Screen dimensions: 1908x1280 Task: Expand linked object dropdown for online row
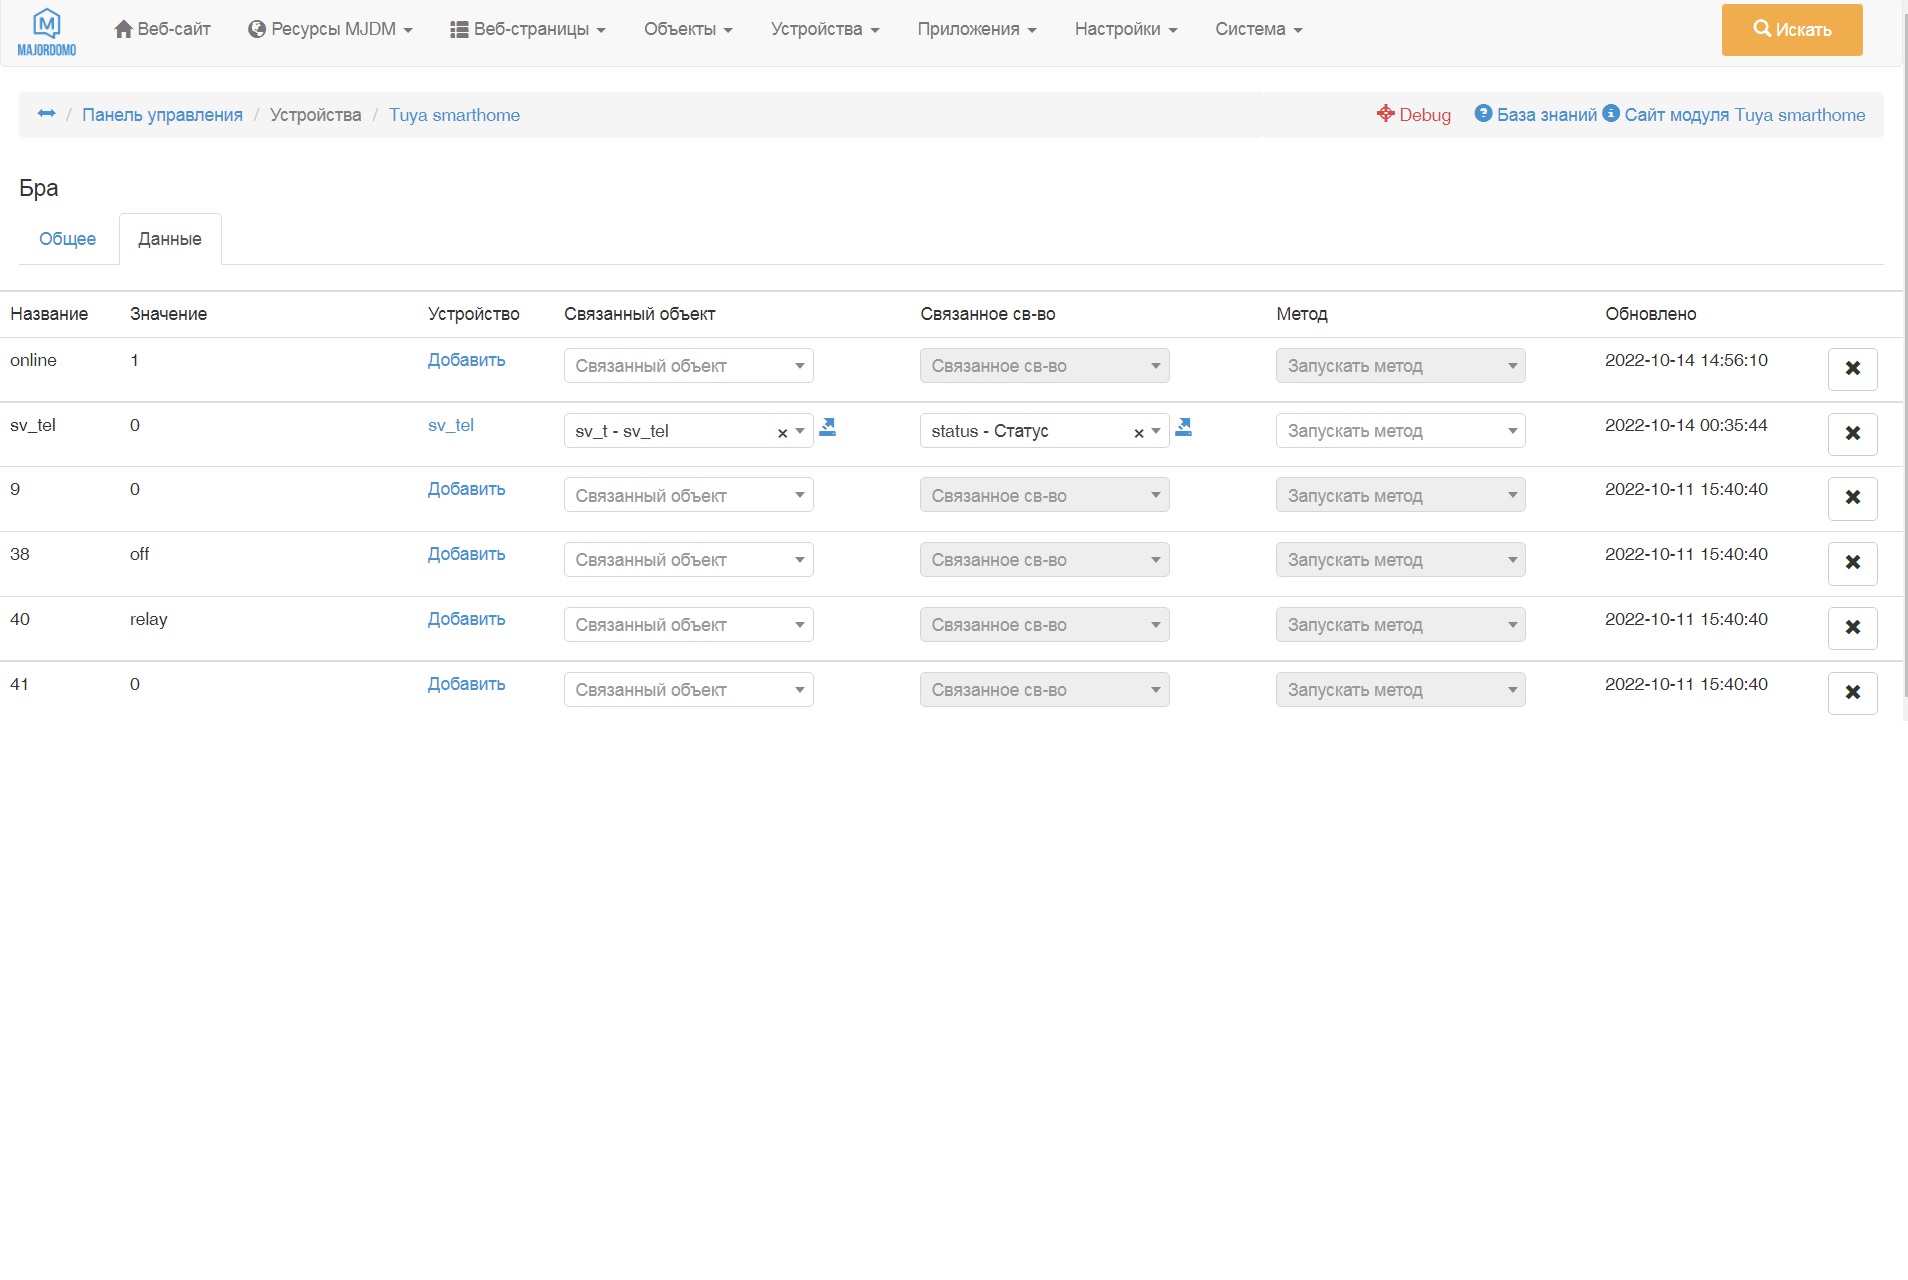(688, 366)
